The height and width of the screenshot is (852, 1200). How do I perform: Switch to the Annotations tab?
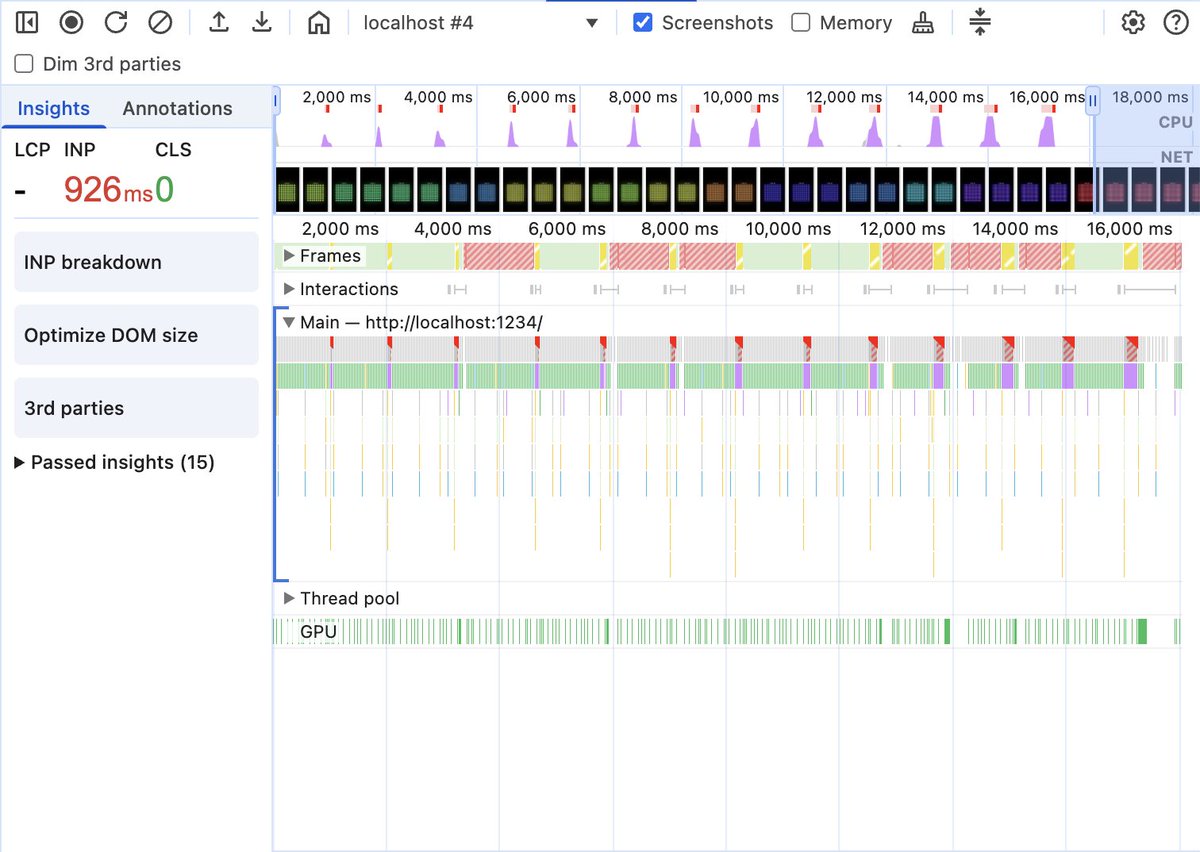point(178,108)
